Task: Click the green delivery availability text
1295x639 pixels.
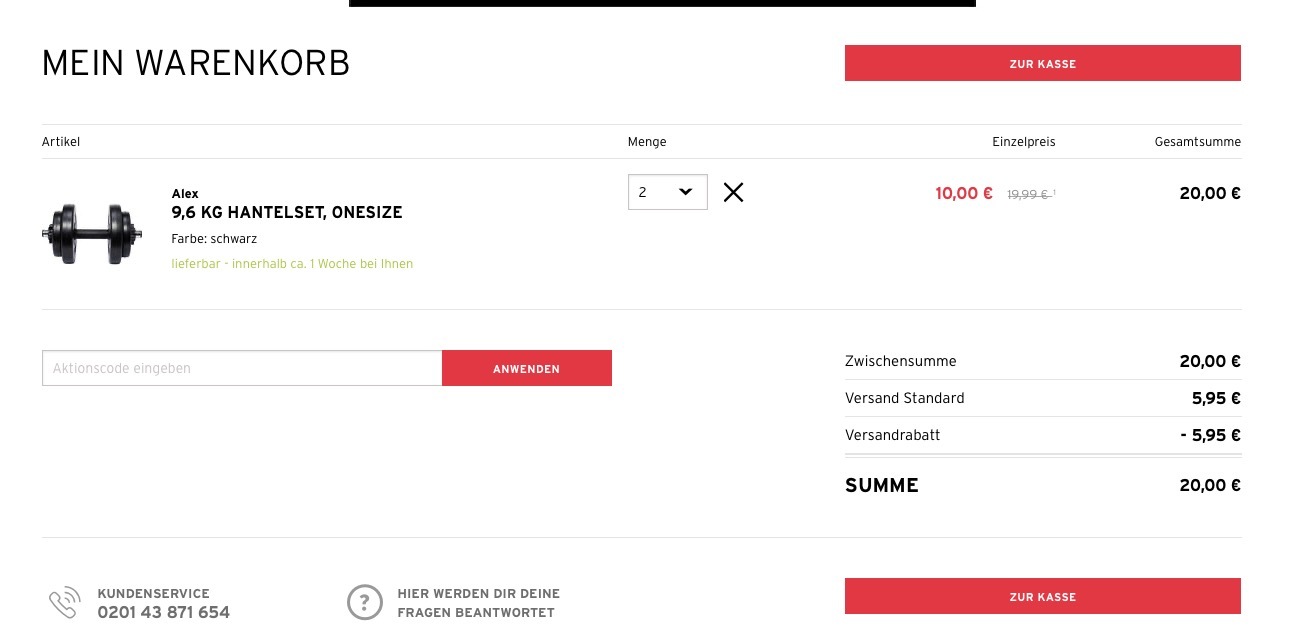Action: coord(292,264)
